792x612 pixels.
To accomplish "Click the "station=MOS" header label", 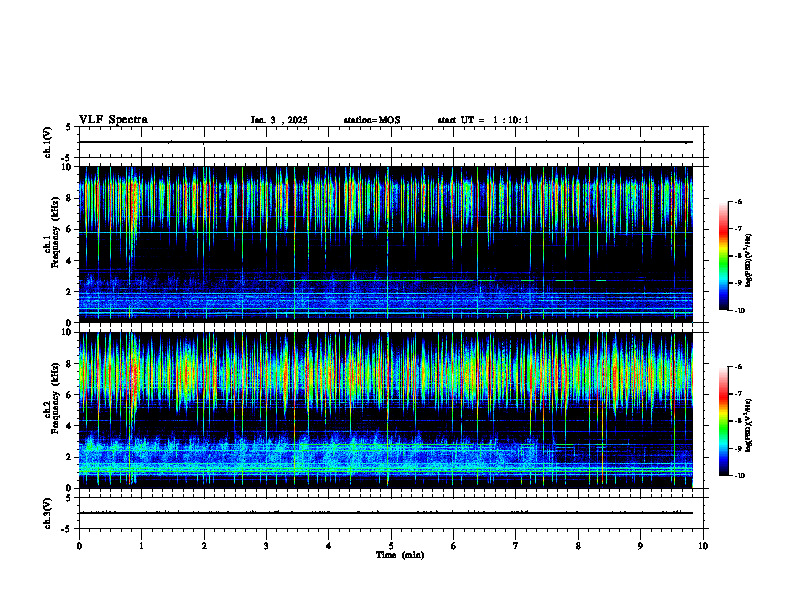I will pos(372,120).
